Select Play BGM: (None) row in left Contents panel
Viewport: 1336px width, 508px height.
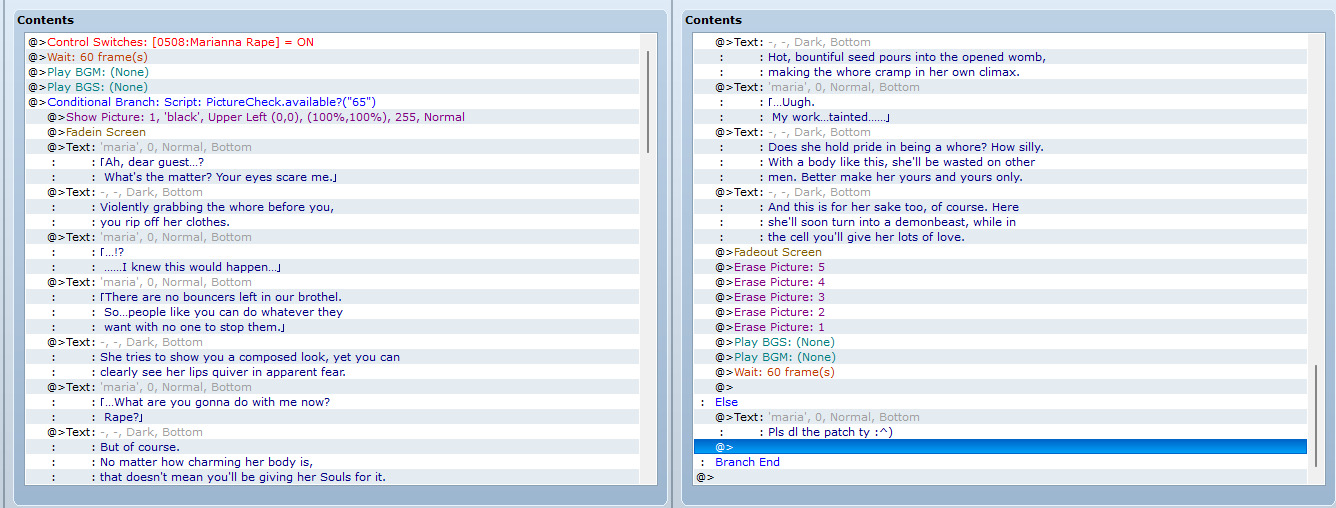332,72
